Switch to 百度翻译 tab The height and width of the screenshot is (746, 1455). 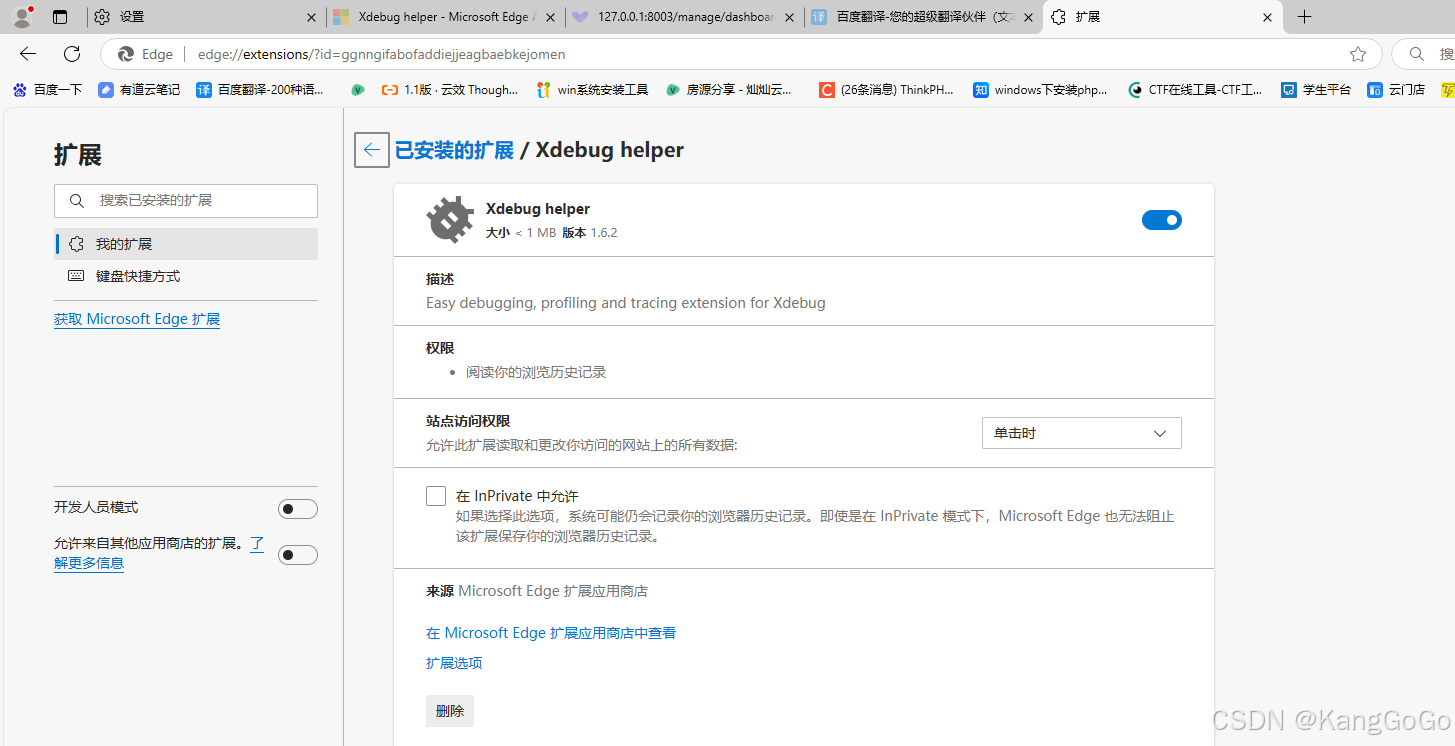[923, 17]
